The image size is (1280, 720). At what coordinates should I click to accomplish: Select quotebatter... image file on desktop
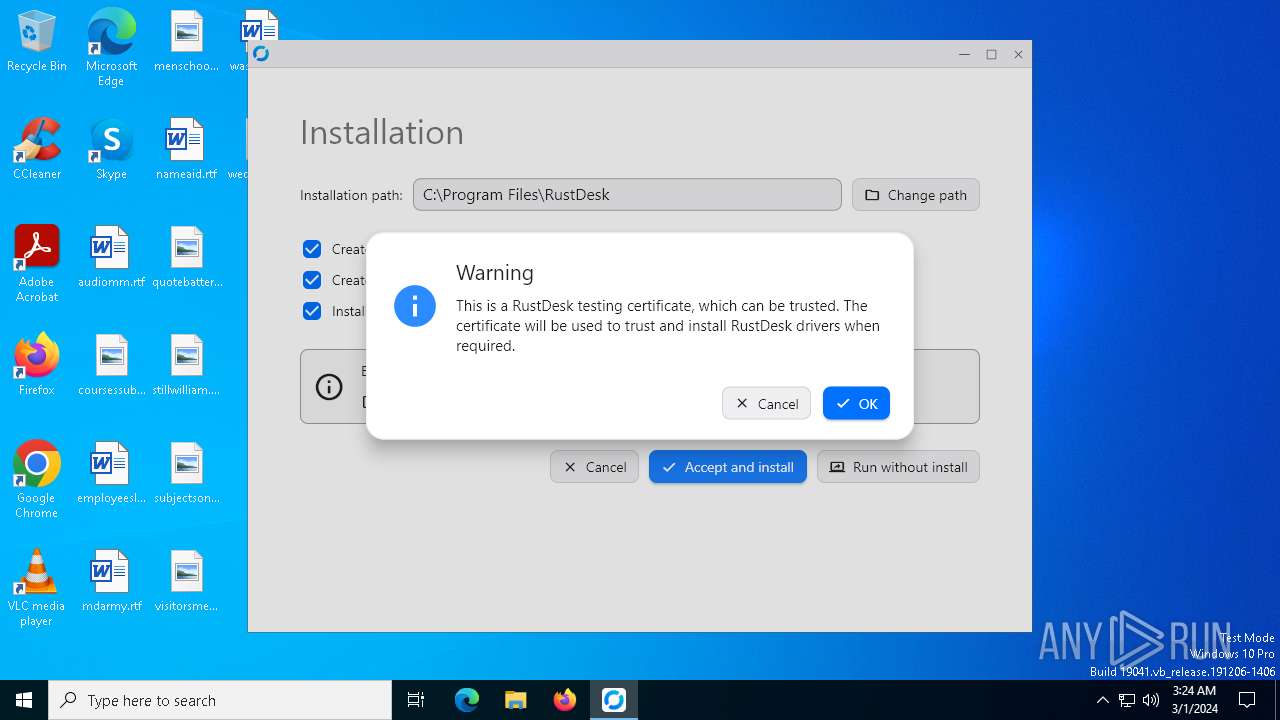tap(186, 258)
